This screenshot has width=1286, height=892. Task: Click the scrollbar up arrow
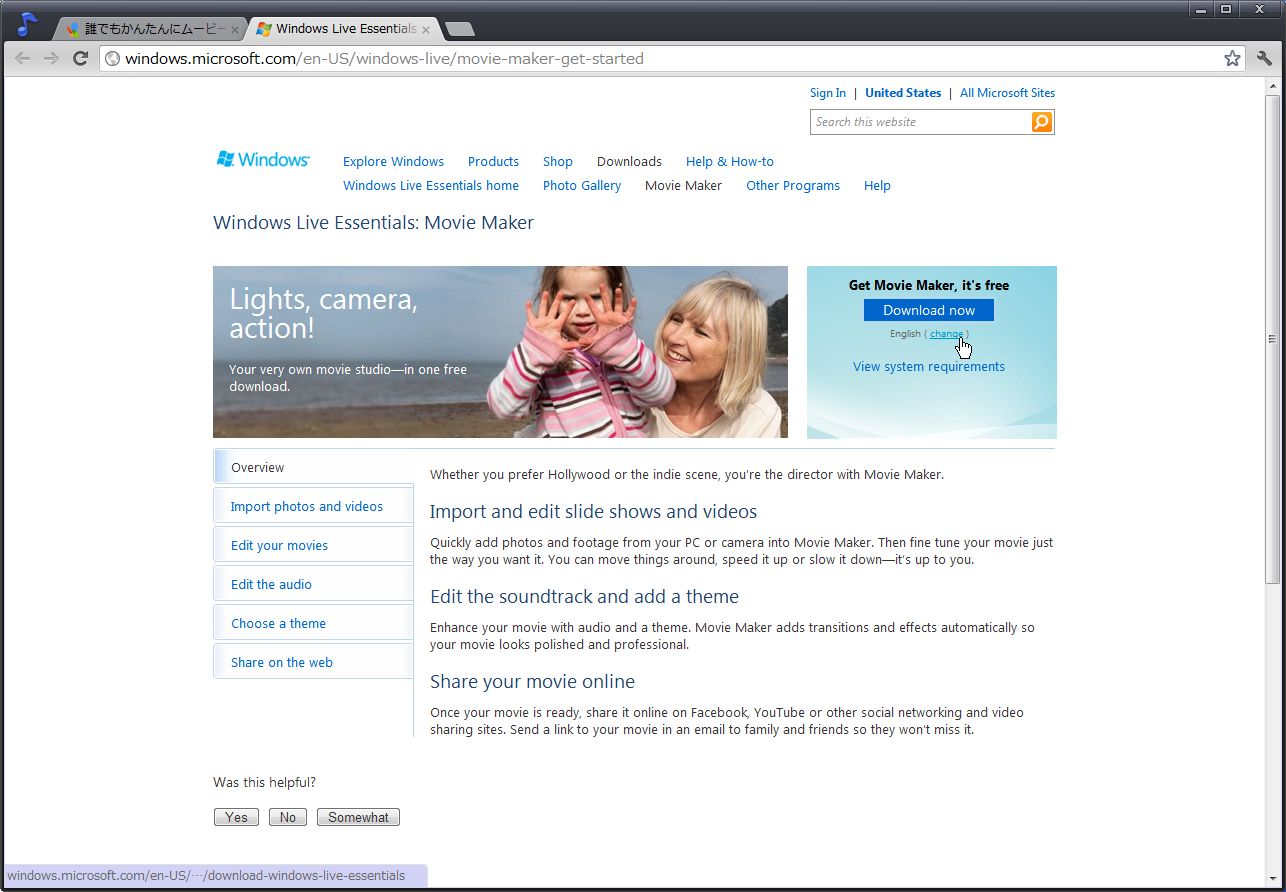tap(1272, 86)
